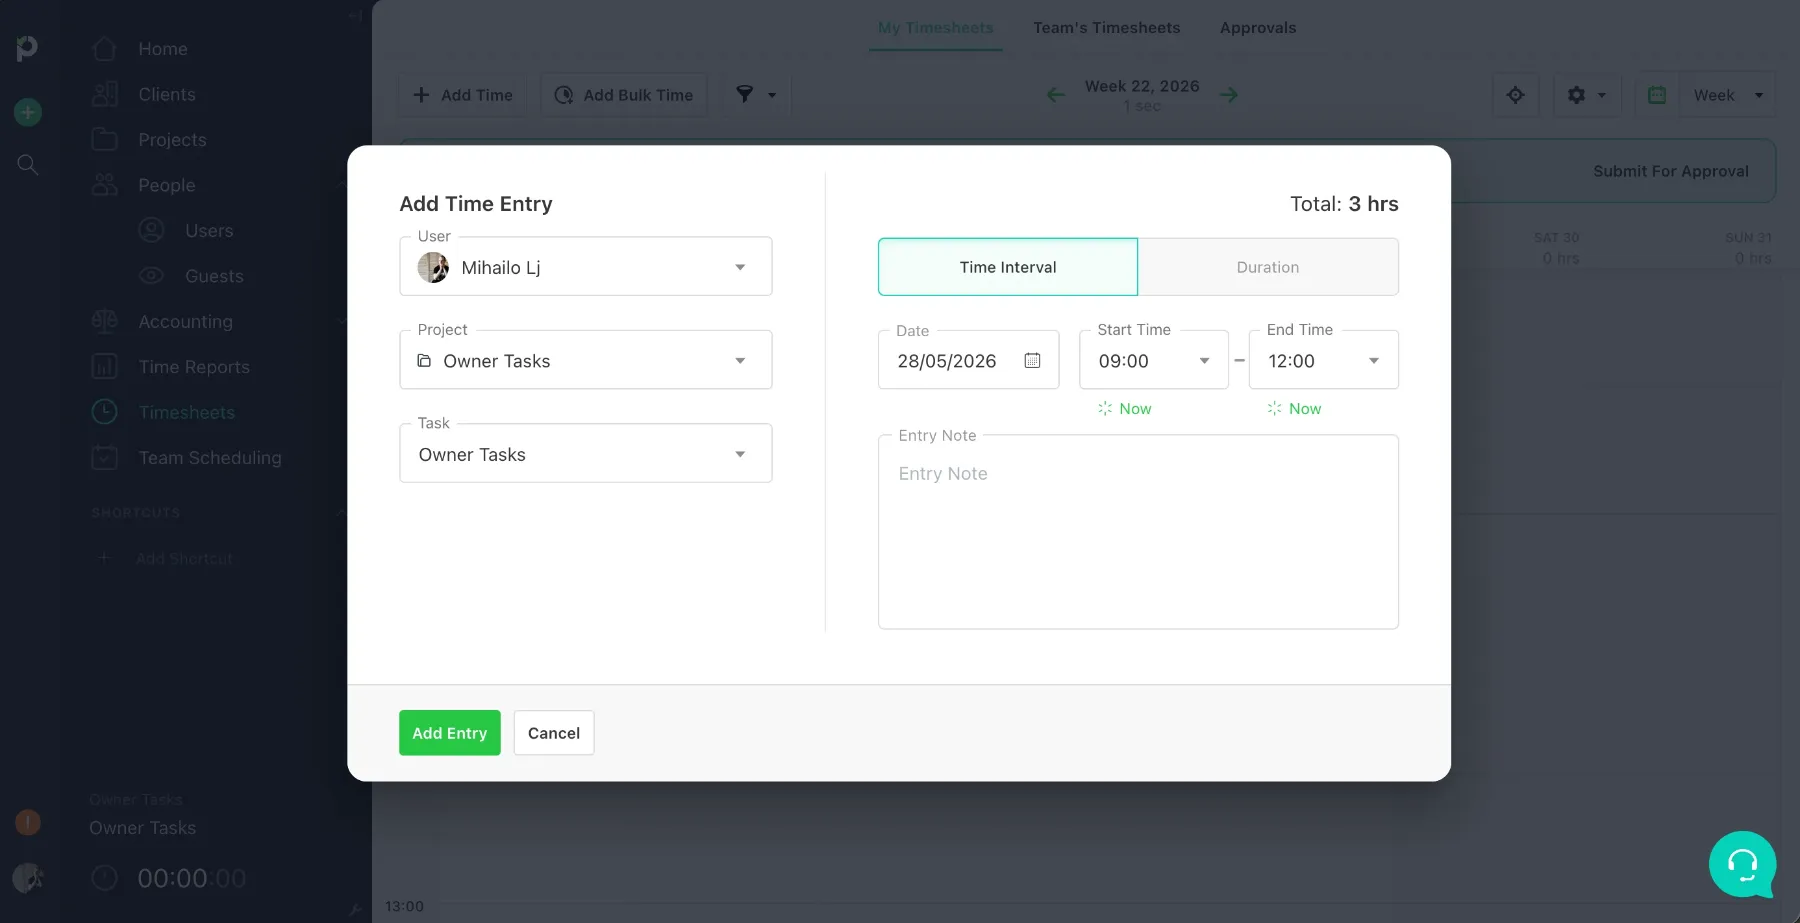The width and height of the screenshot is (1800, 923).
Task: Open the Week view dropdown
Action: pos(1728,95)
